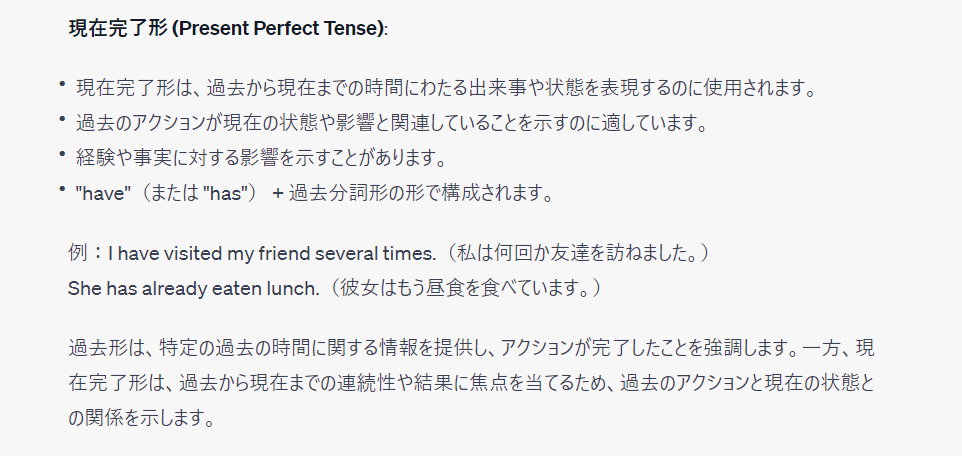Click the word "has" in the fourth bullet
962x456 pixels.
pos(229,194)
